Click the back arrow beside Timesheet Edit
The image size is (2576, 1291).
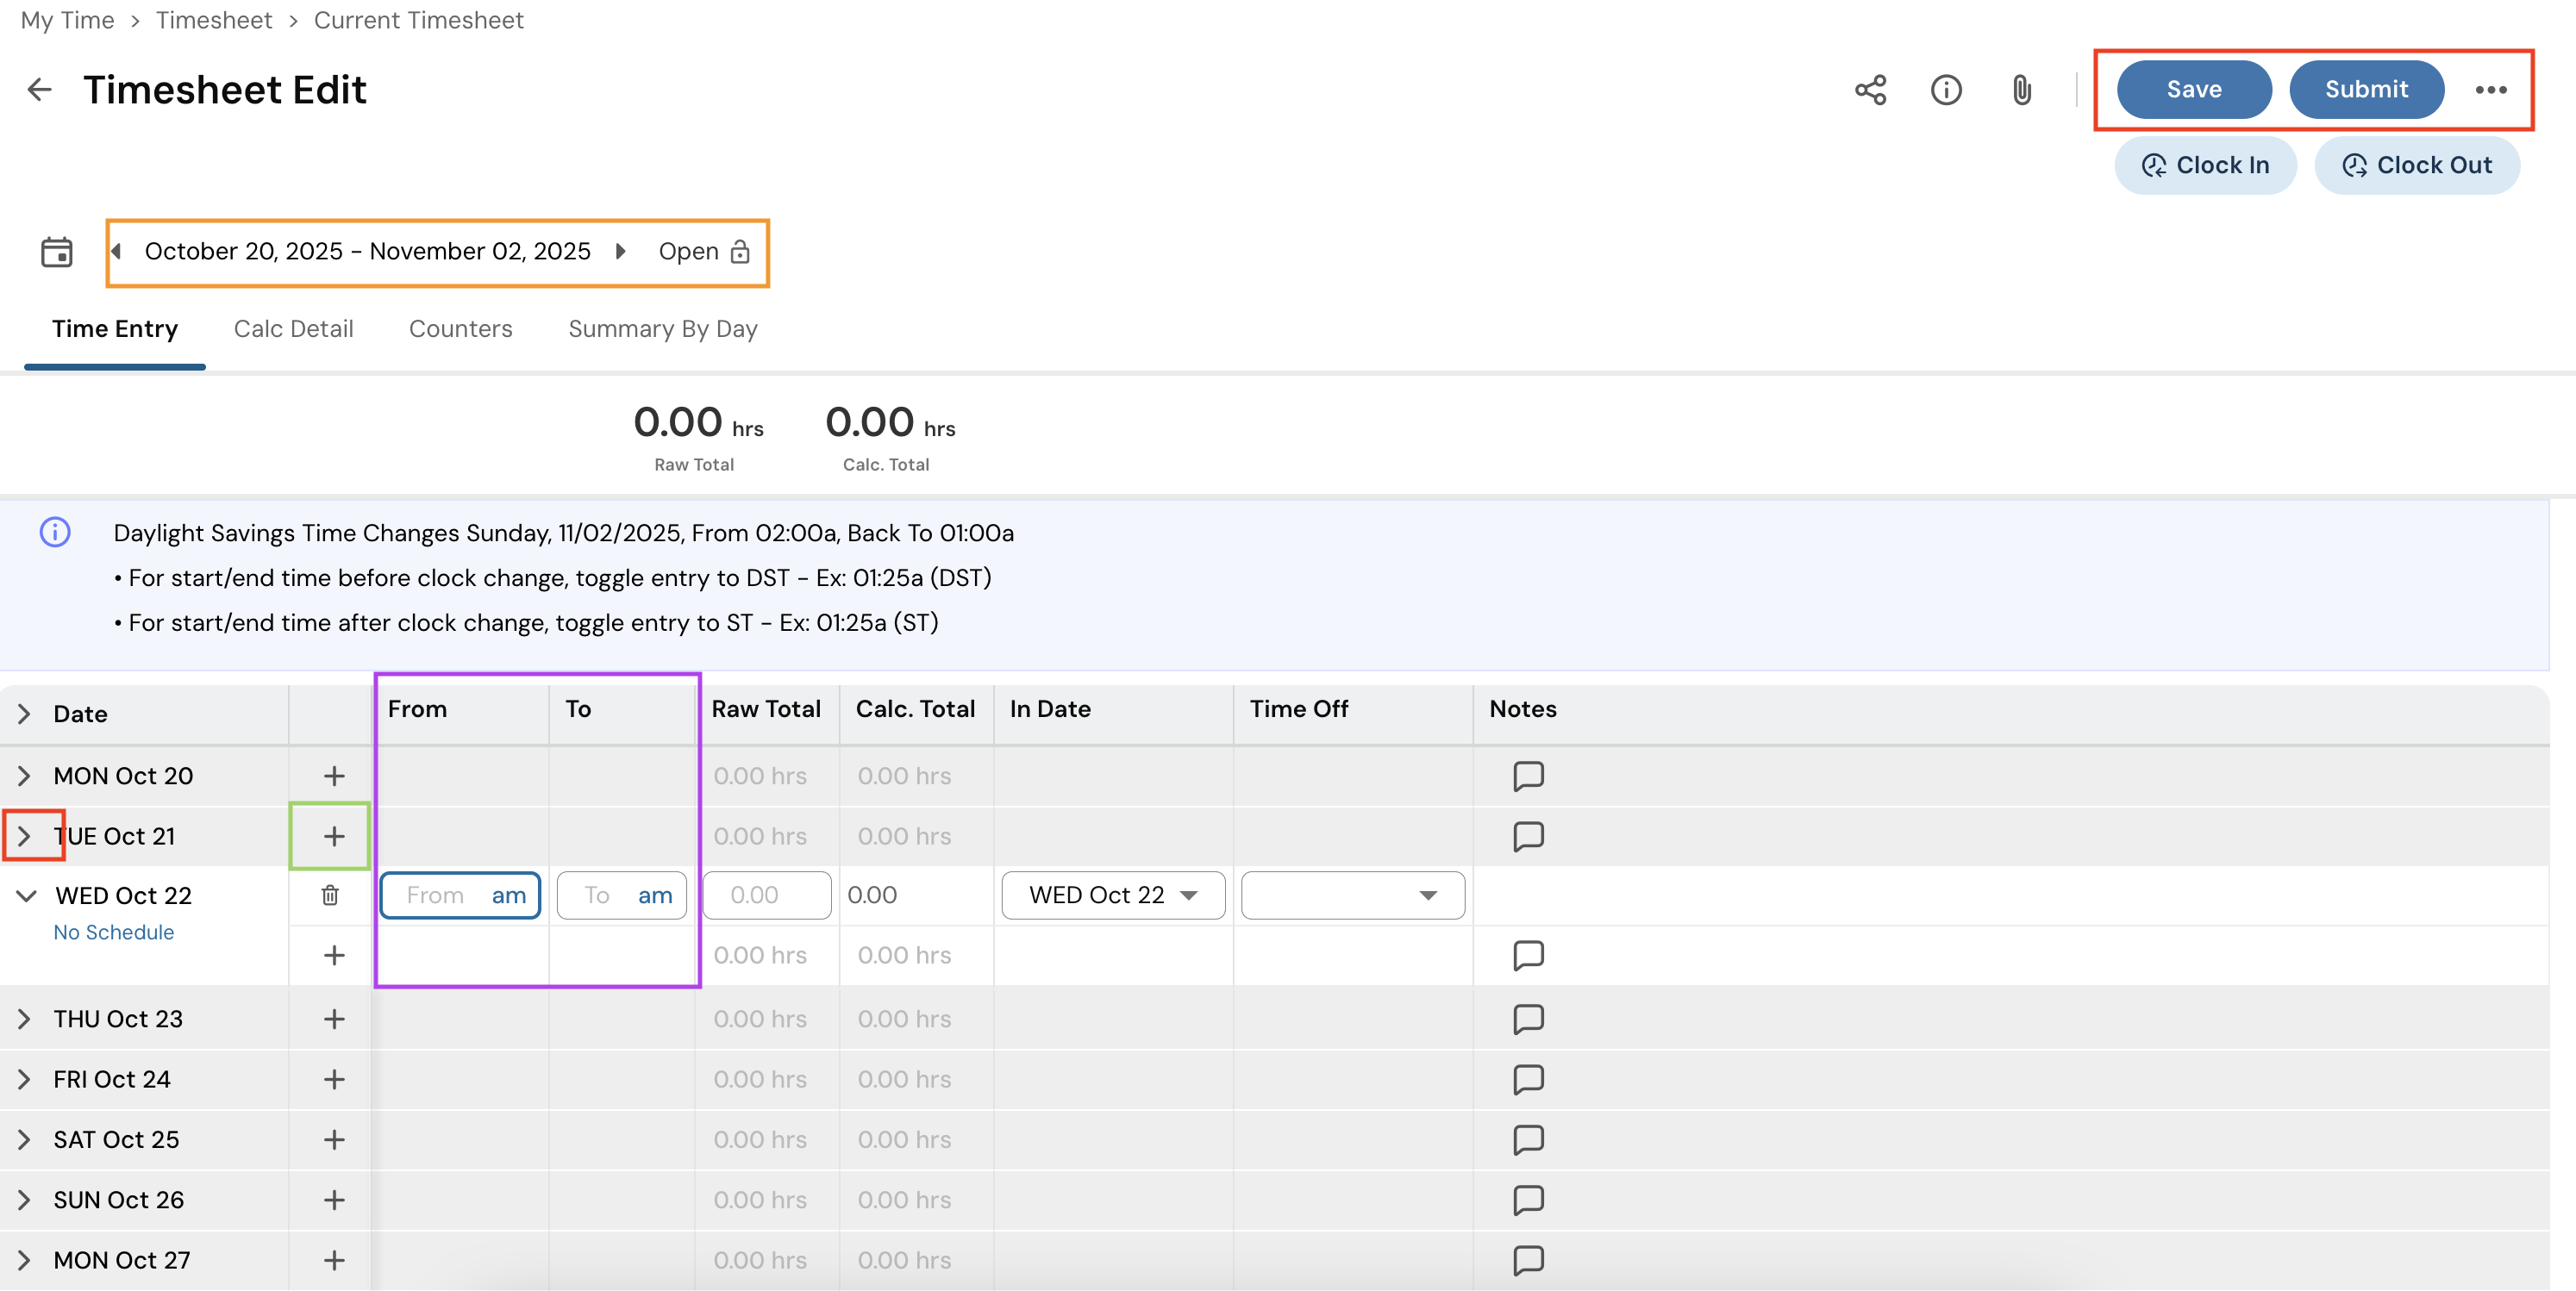click(x=39, y=90)
